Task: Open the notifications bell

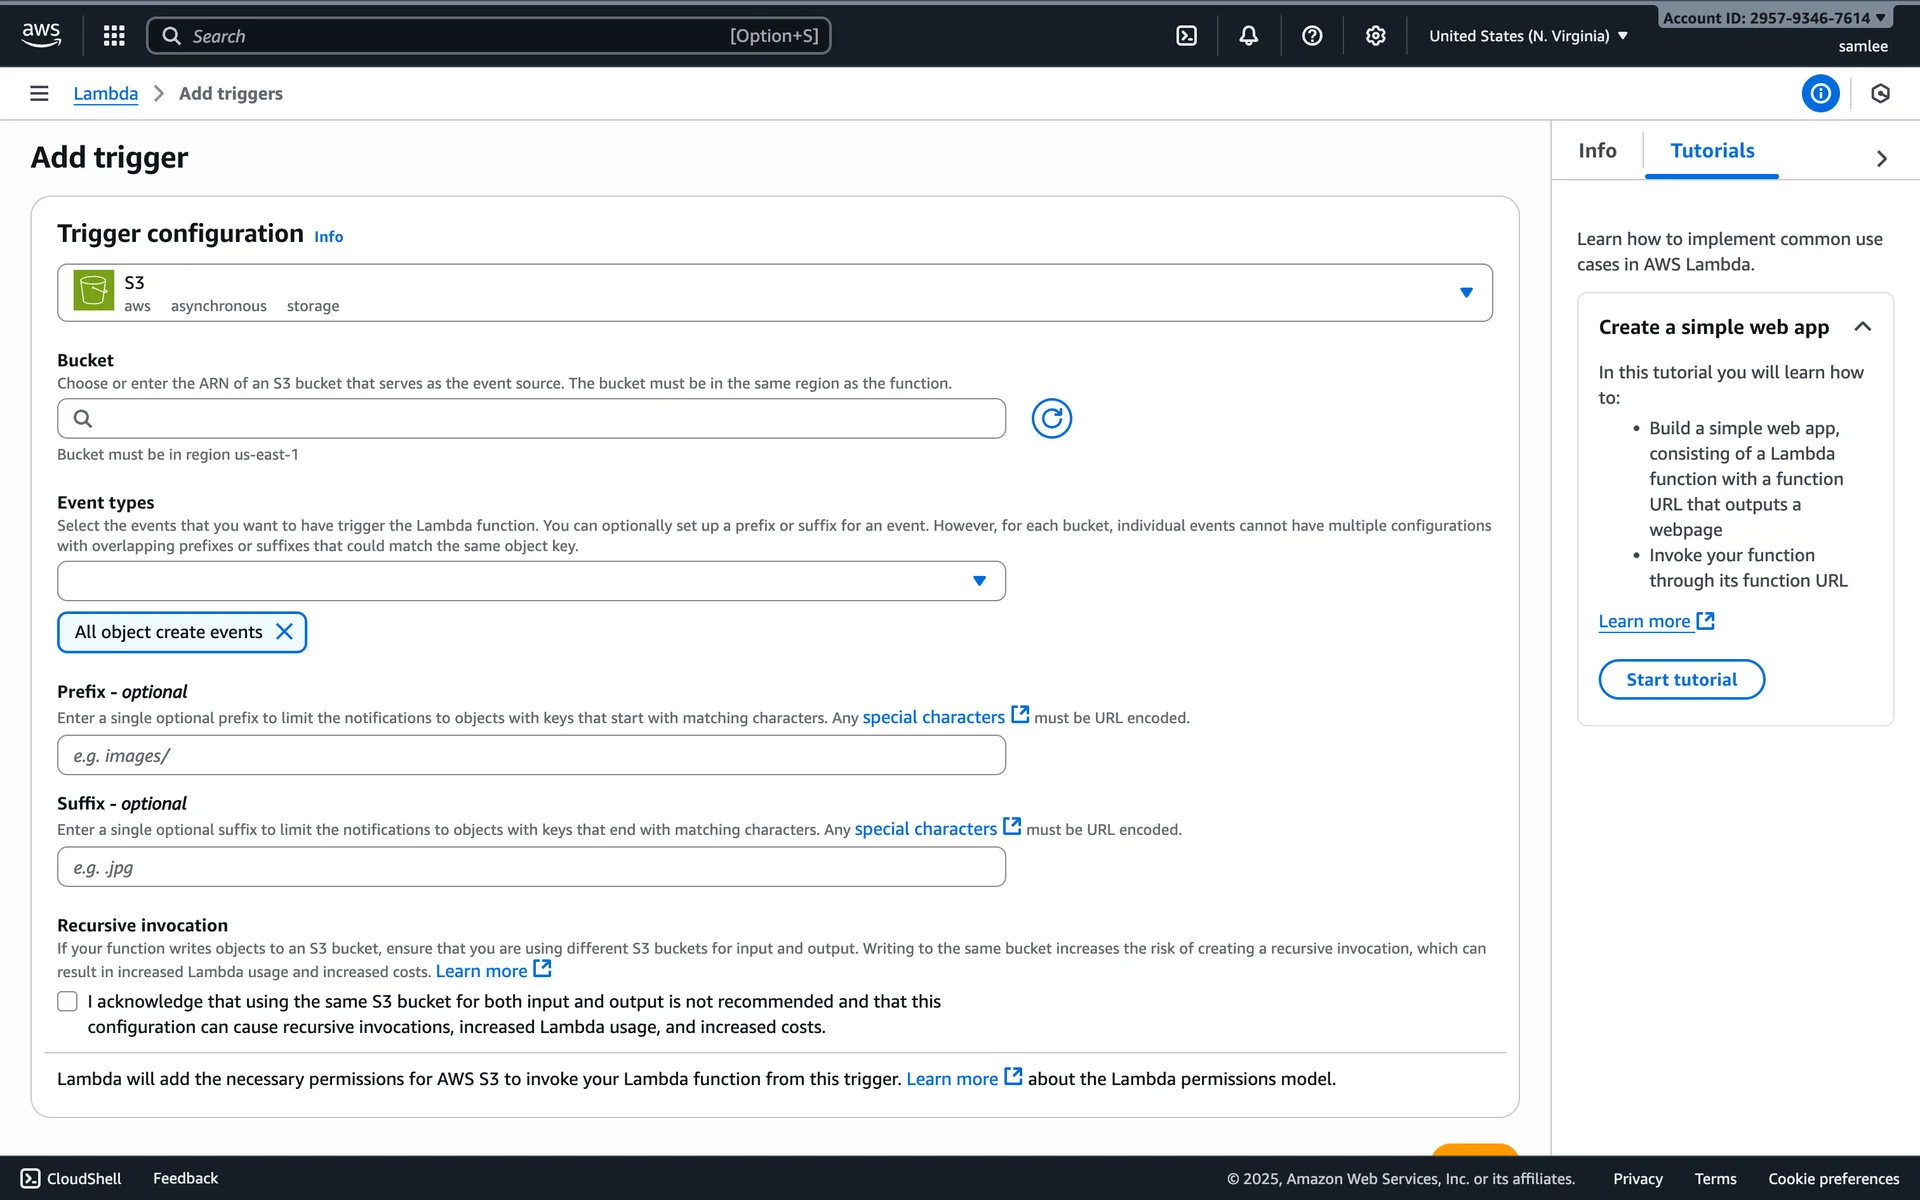Action: tap(1249, 36)
